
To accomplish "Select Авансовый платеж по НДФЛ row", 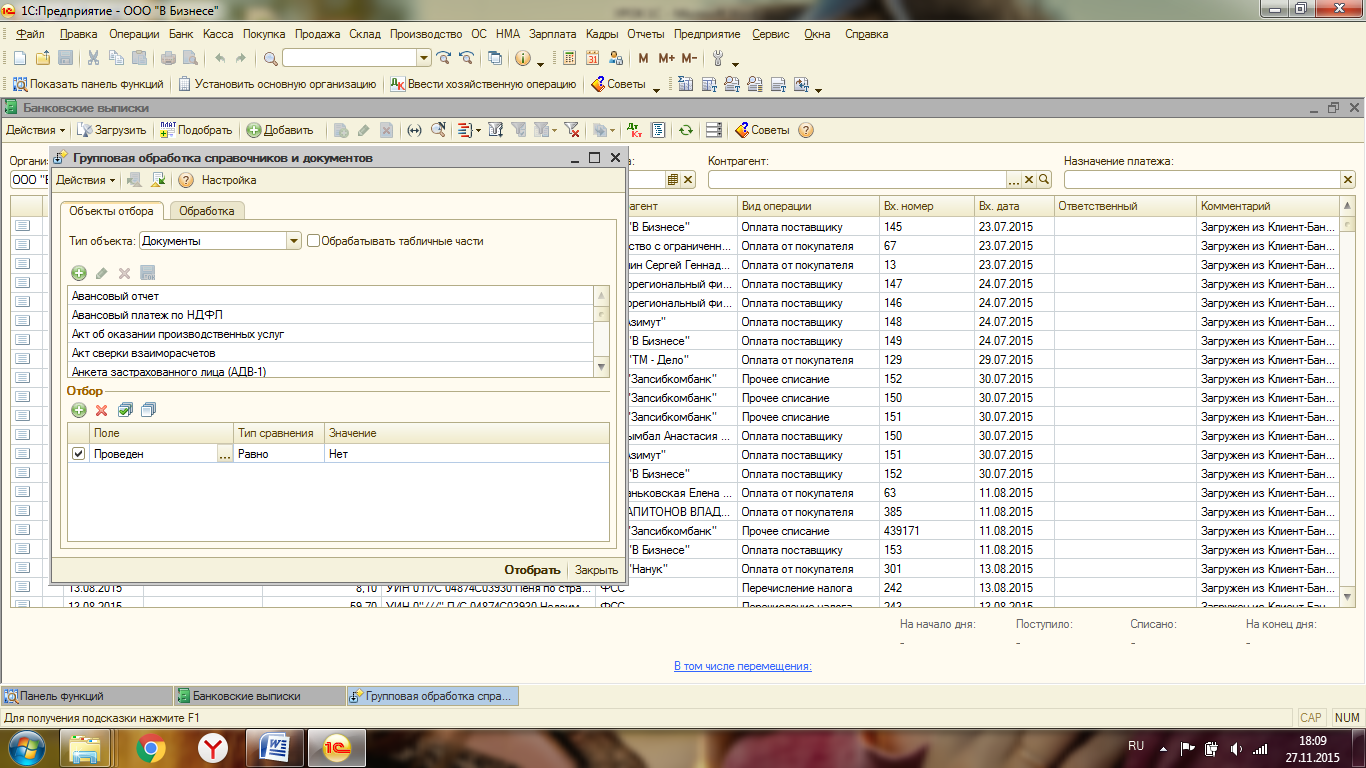I will pyautogui.click(x=331, y=315).
